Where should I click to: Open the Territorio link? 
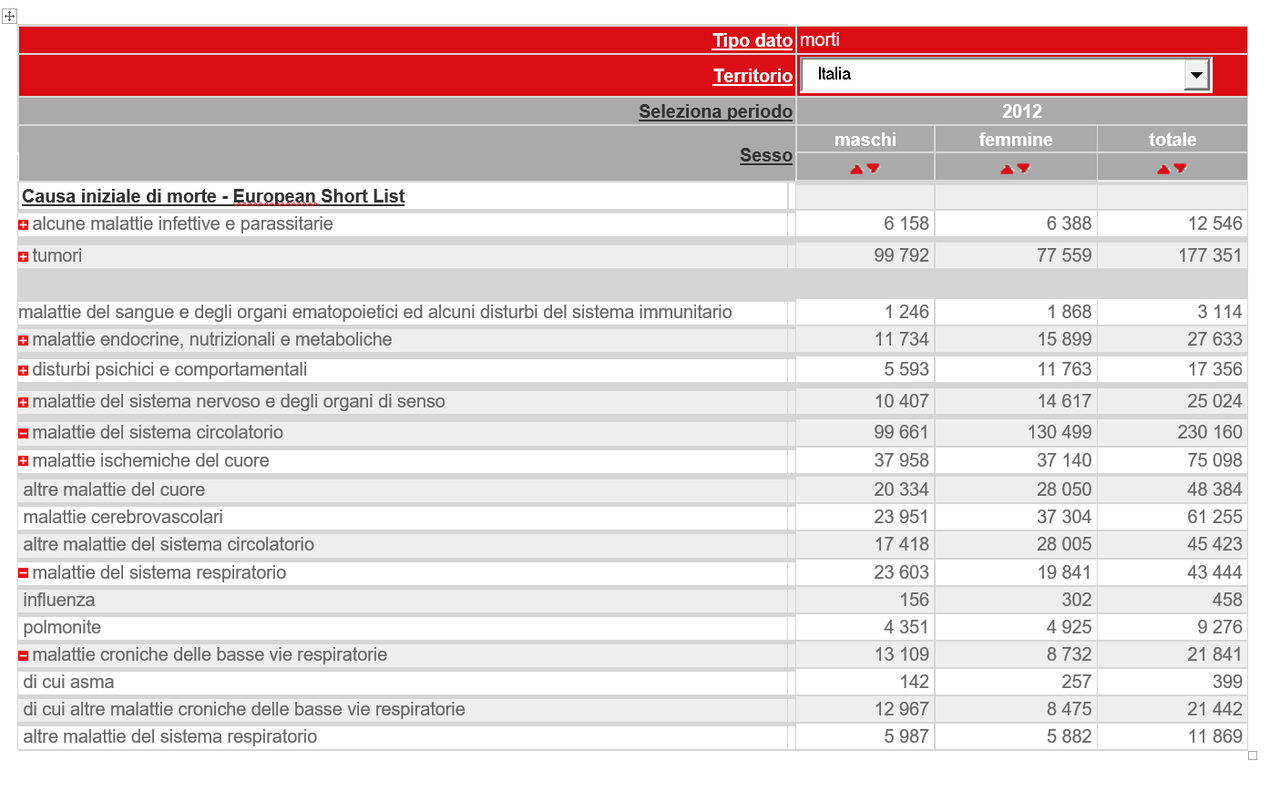(x=753, y=76)
